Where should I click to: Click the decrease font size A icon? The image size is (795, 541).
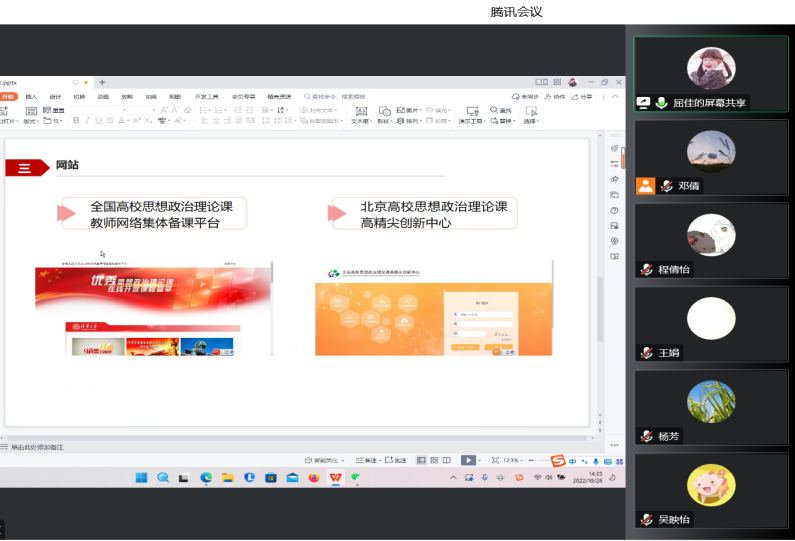(x=175, y=110)
